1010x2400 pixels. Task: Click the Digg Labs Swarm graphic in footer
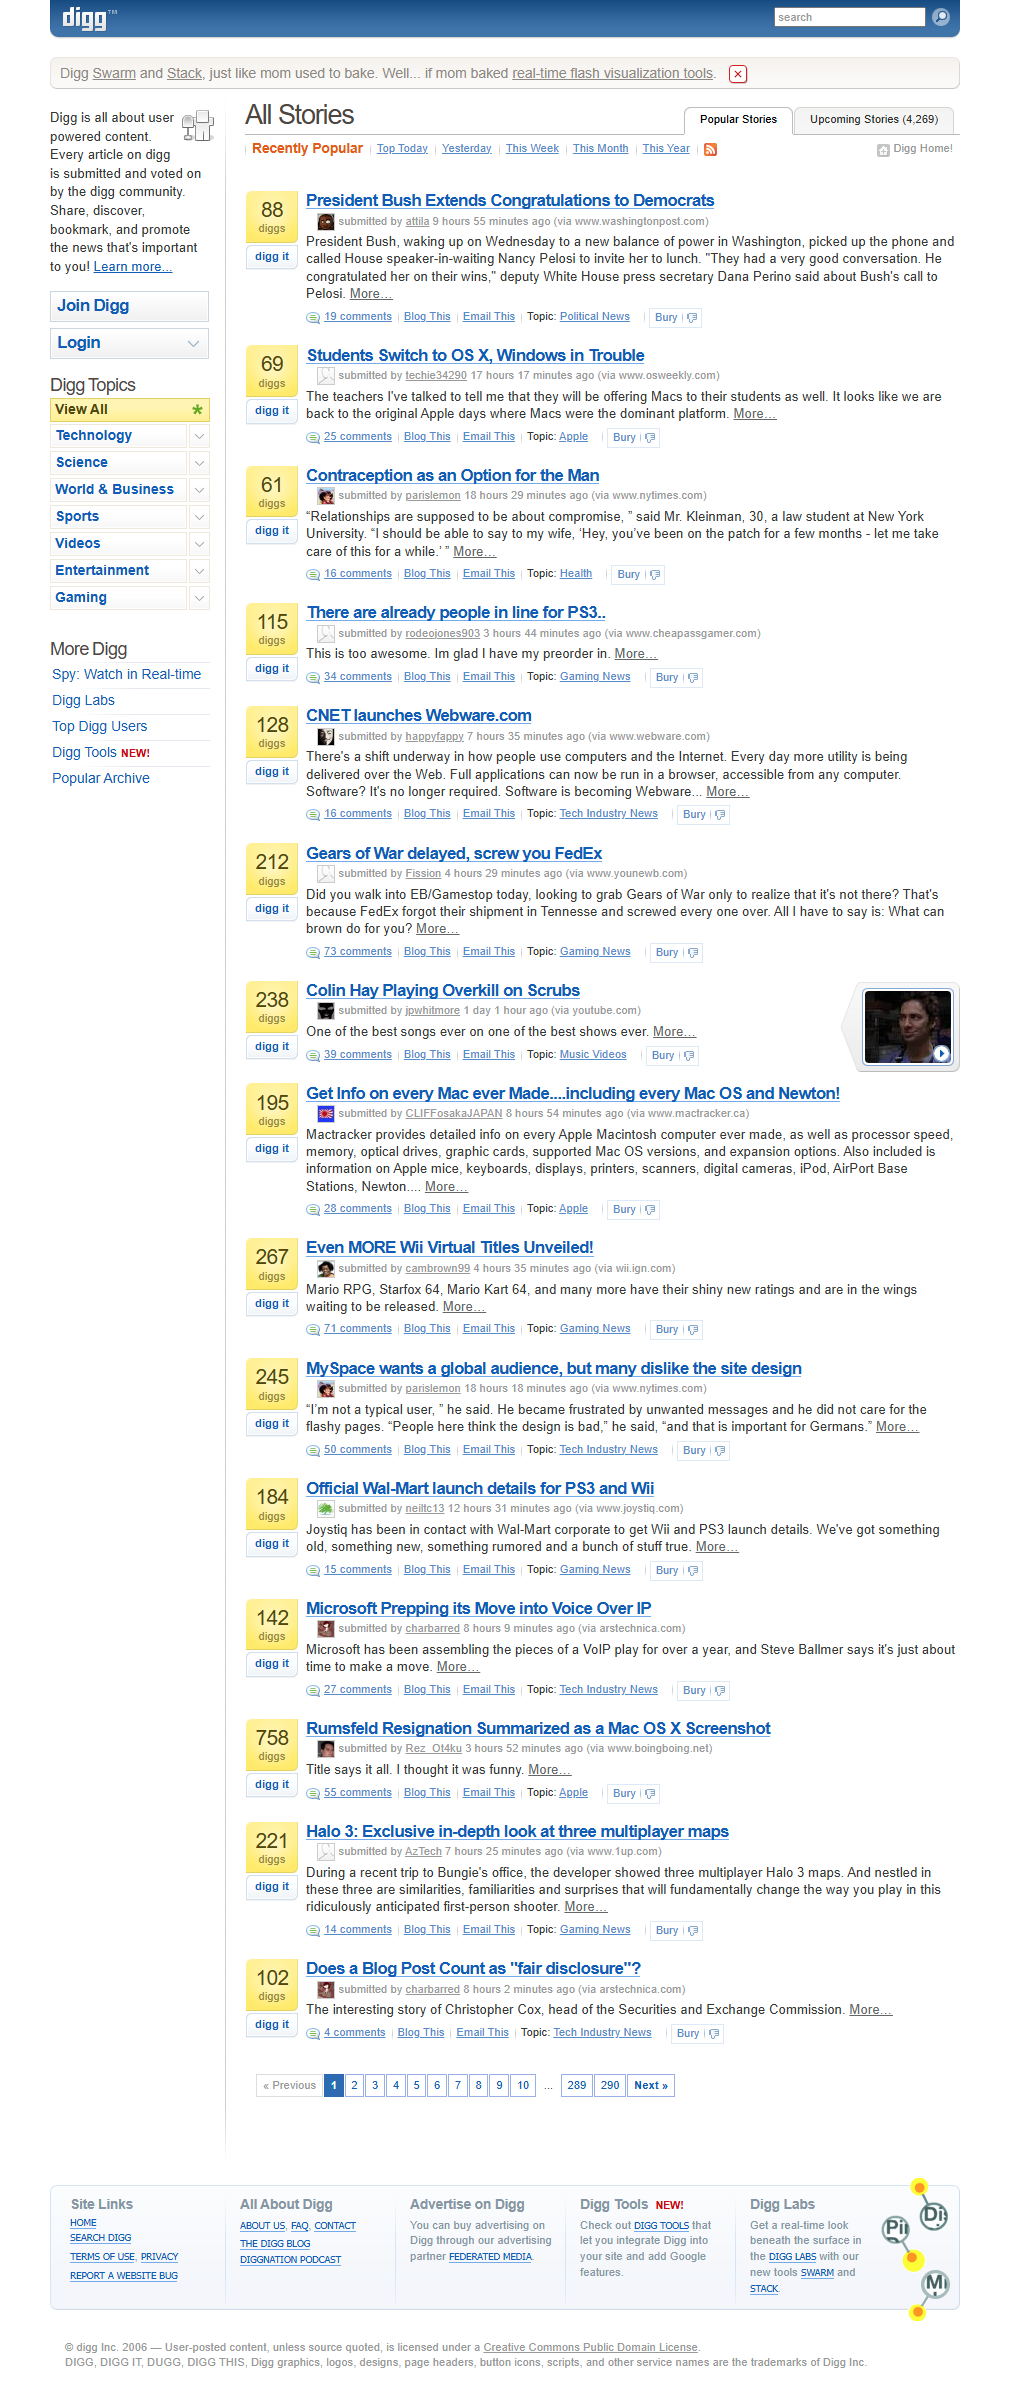click(x=917, y=2248)
